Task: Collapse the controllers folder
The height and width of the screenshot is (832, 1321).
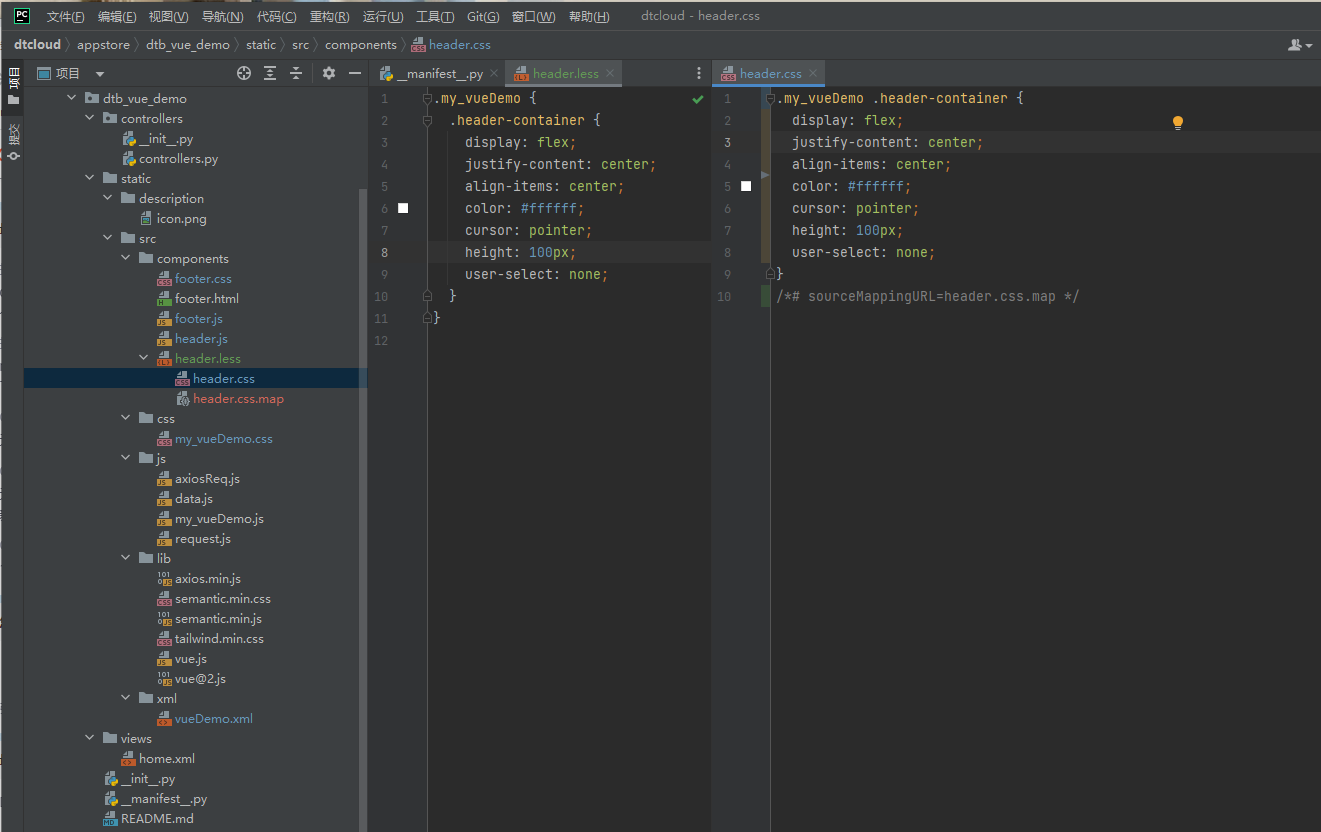Action: pos(89,118)
